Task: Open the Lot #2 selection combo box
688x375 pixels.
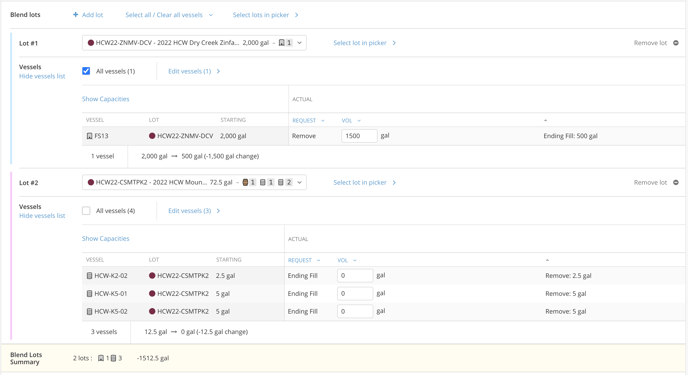Action: pyautogui.click(x=194, y=182)
